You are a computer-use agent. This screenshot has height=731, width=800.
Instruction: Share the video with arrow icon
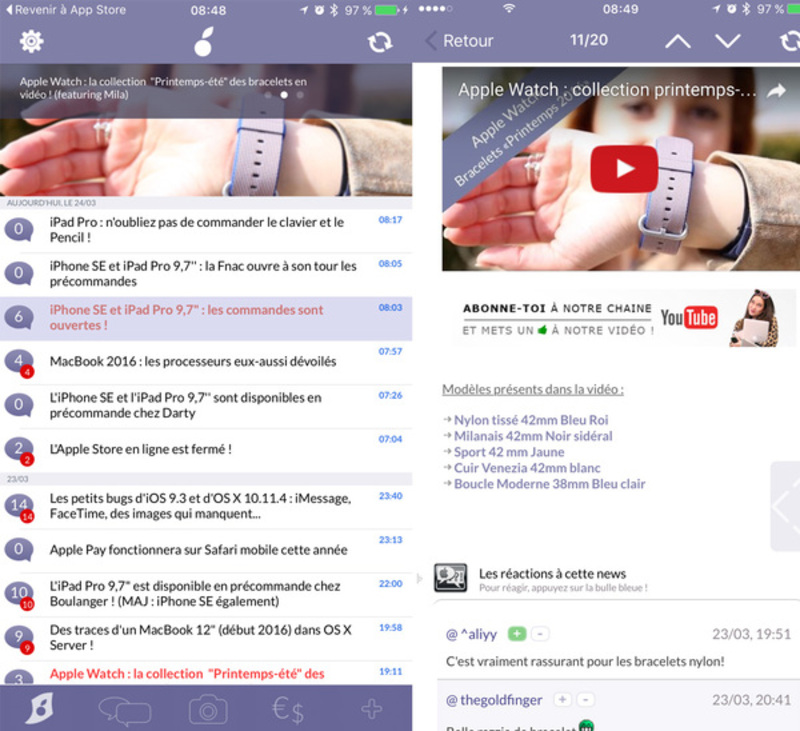point(777,91)
